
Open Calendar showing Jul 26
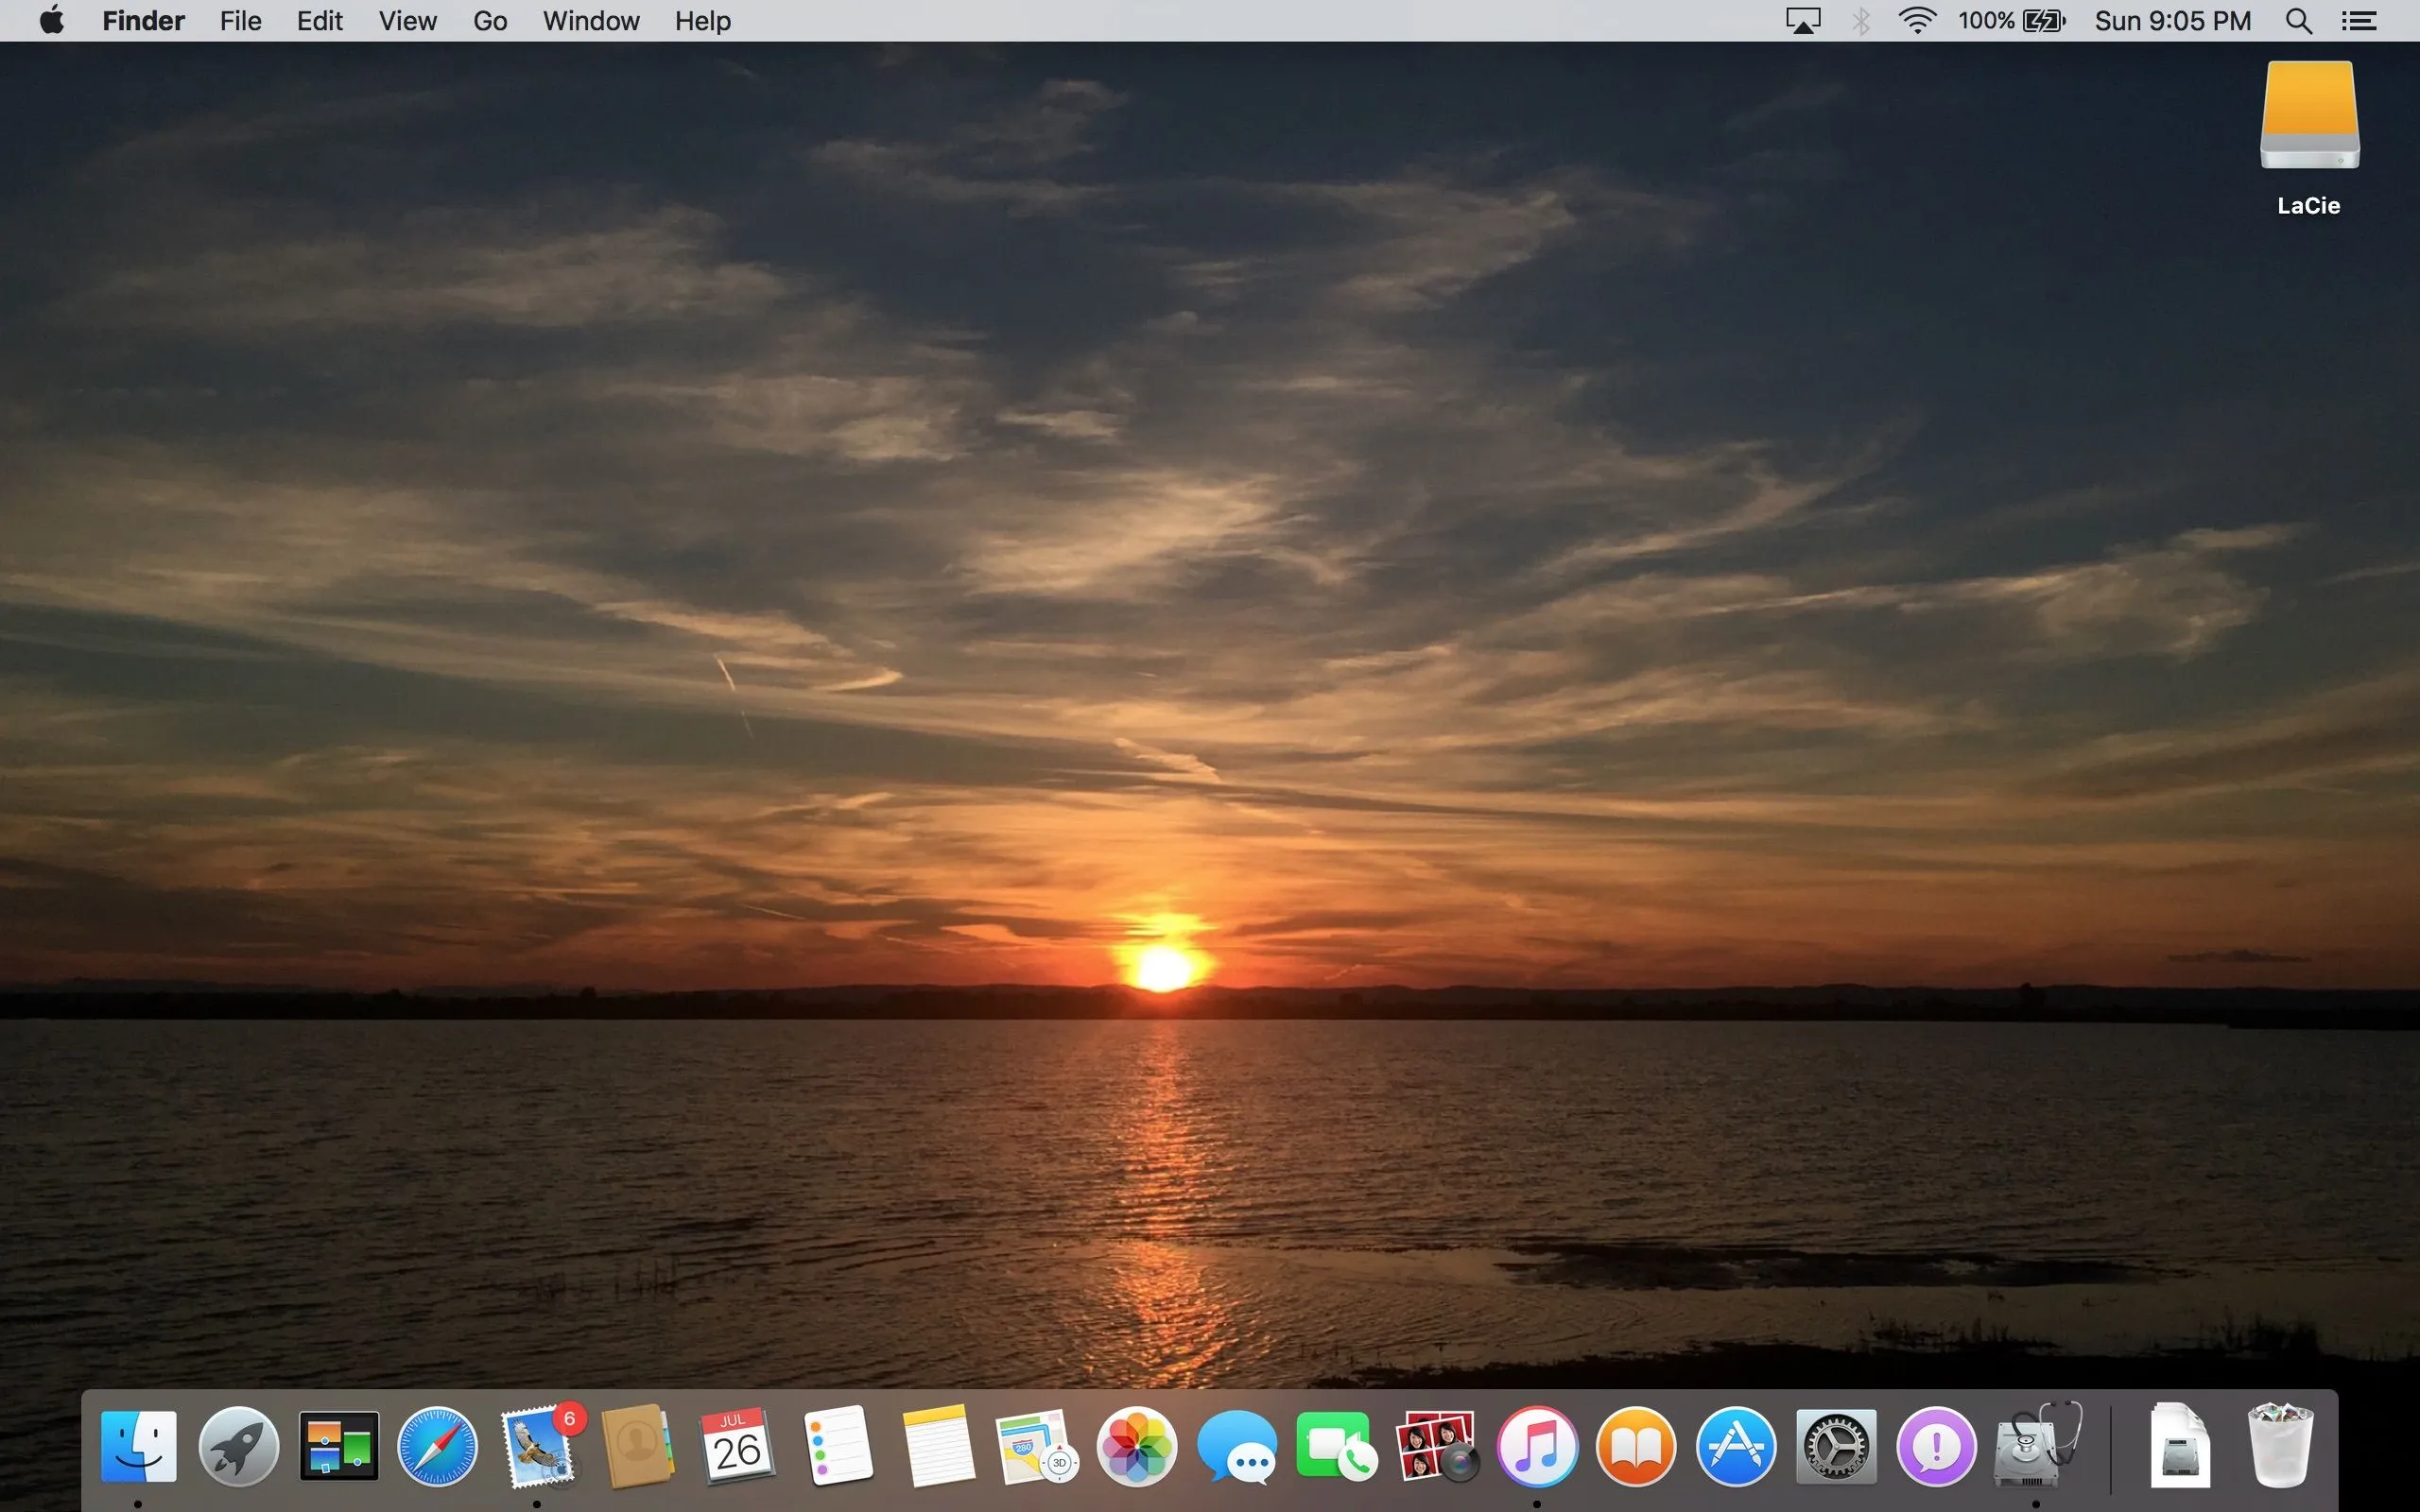[x=737, y=1447]
